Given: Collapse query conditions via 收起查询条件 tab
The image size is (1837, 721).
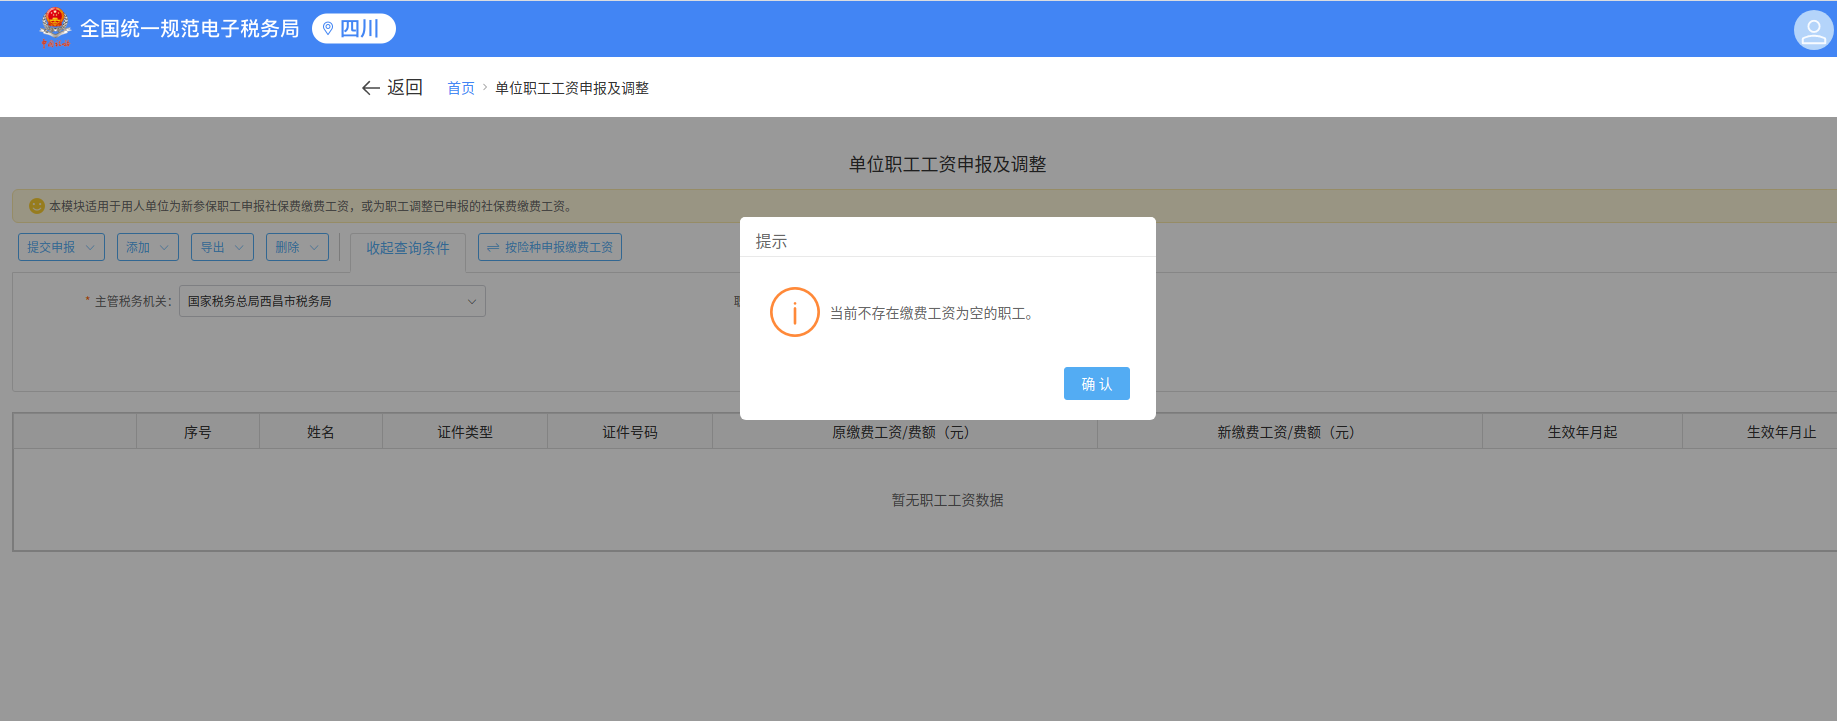Looking at the screenshot, I should (x=407, y=248).
